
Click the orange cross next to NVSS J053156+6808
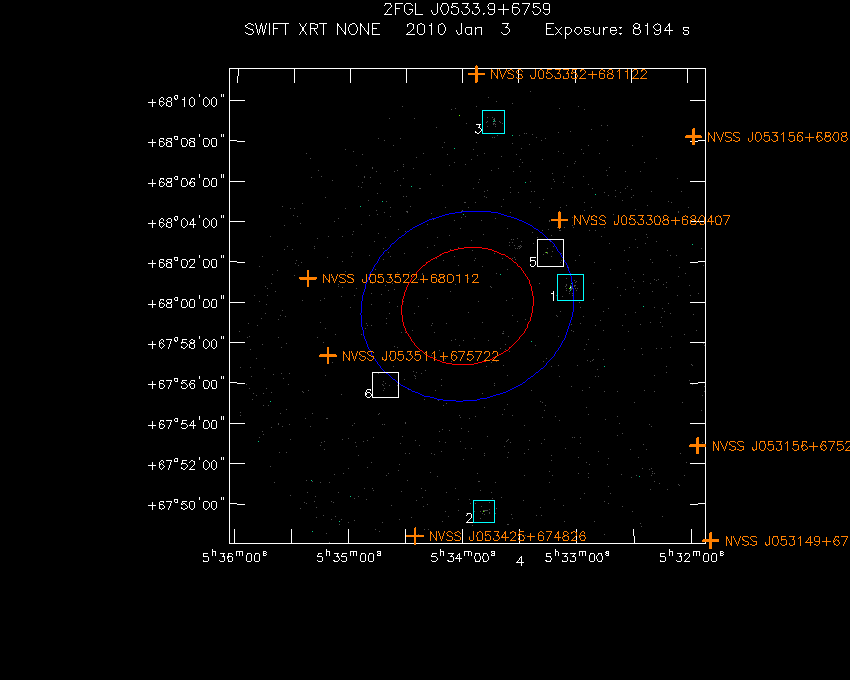pos(693,137)
